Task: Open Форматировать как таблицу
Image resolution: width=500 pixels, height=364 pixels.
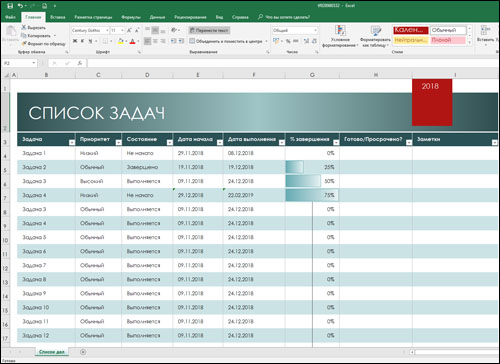Action: point(375,36)
